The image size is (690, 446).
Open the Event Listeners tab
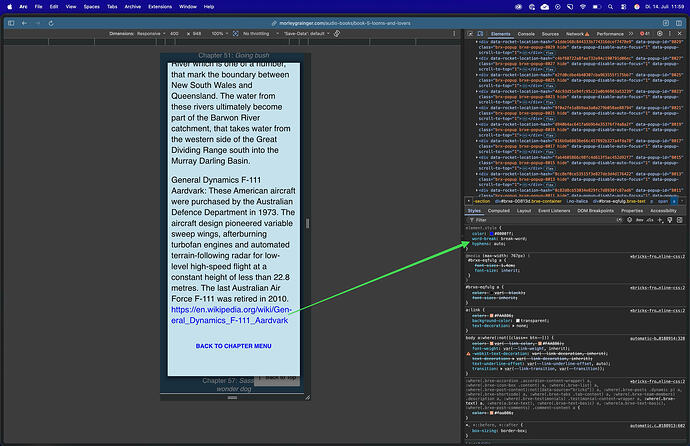(554, 211)
